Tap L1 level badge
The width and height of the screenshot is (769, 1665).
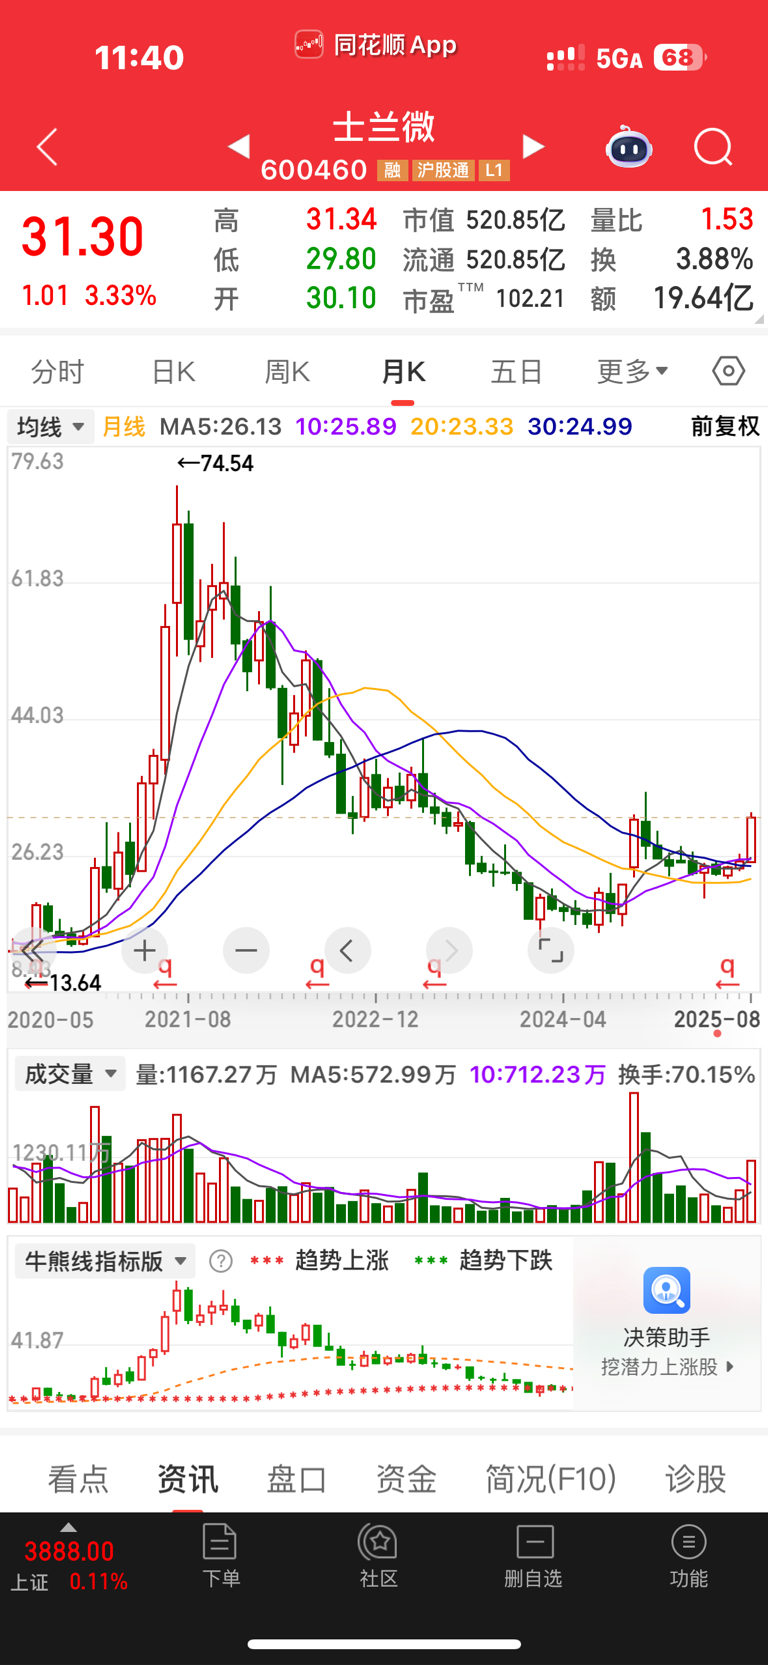click(494, 171)
